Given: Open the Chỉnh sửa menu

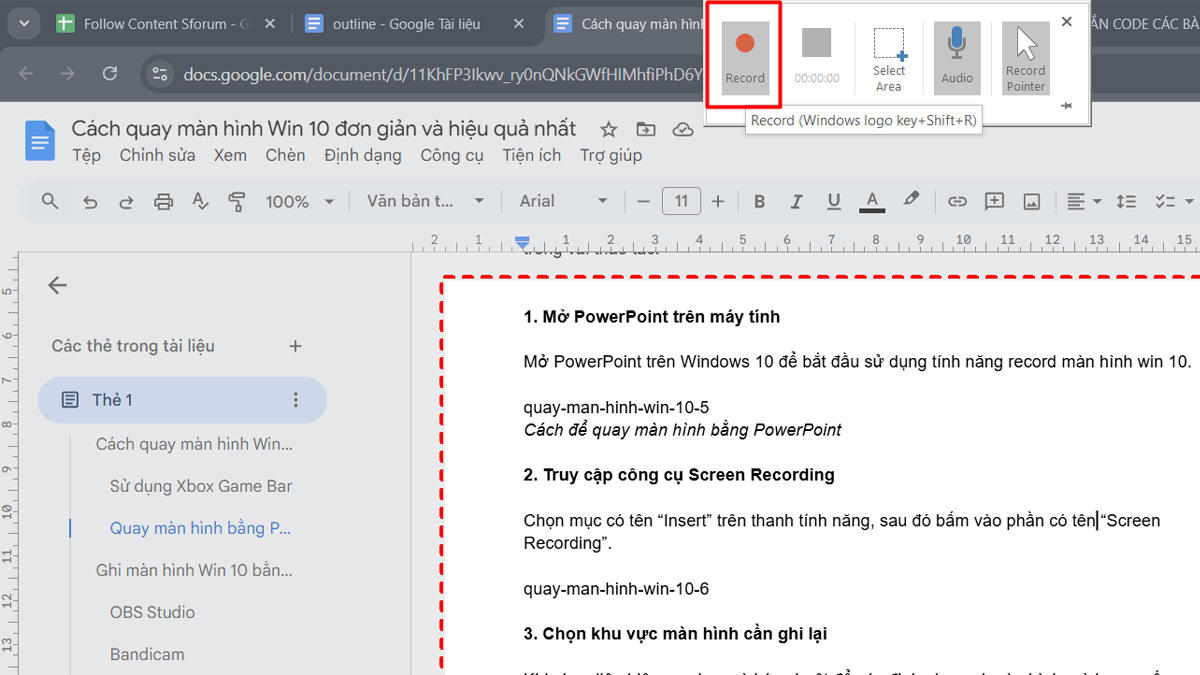Looking at the screenshot, I should pos(157,155).
